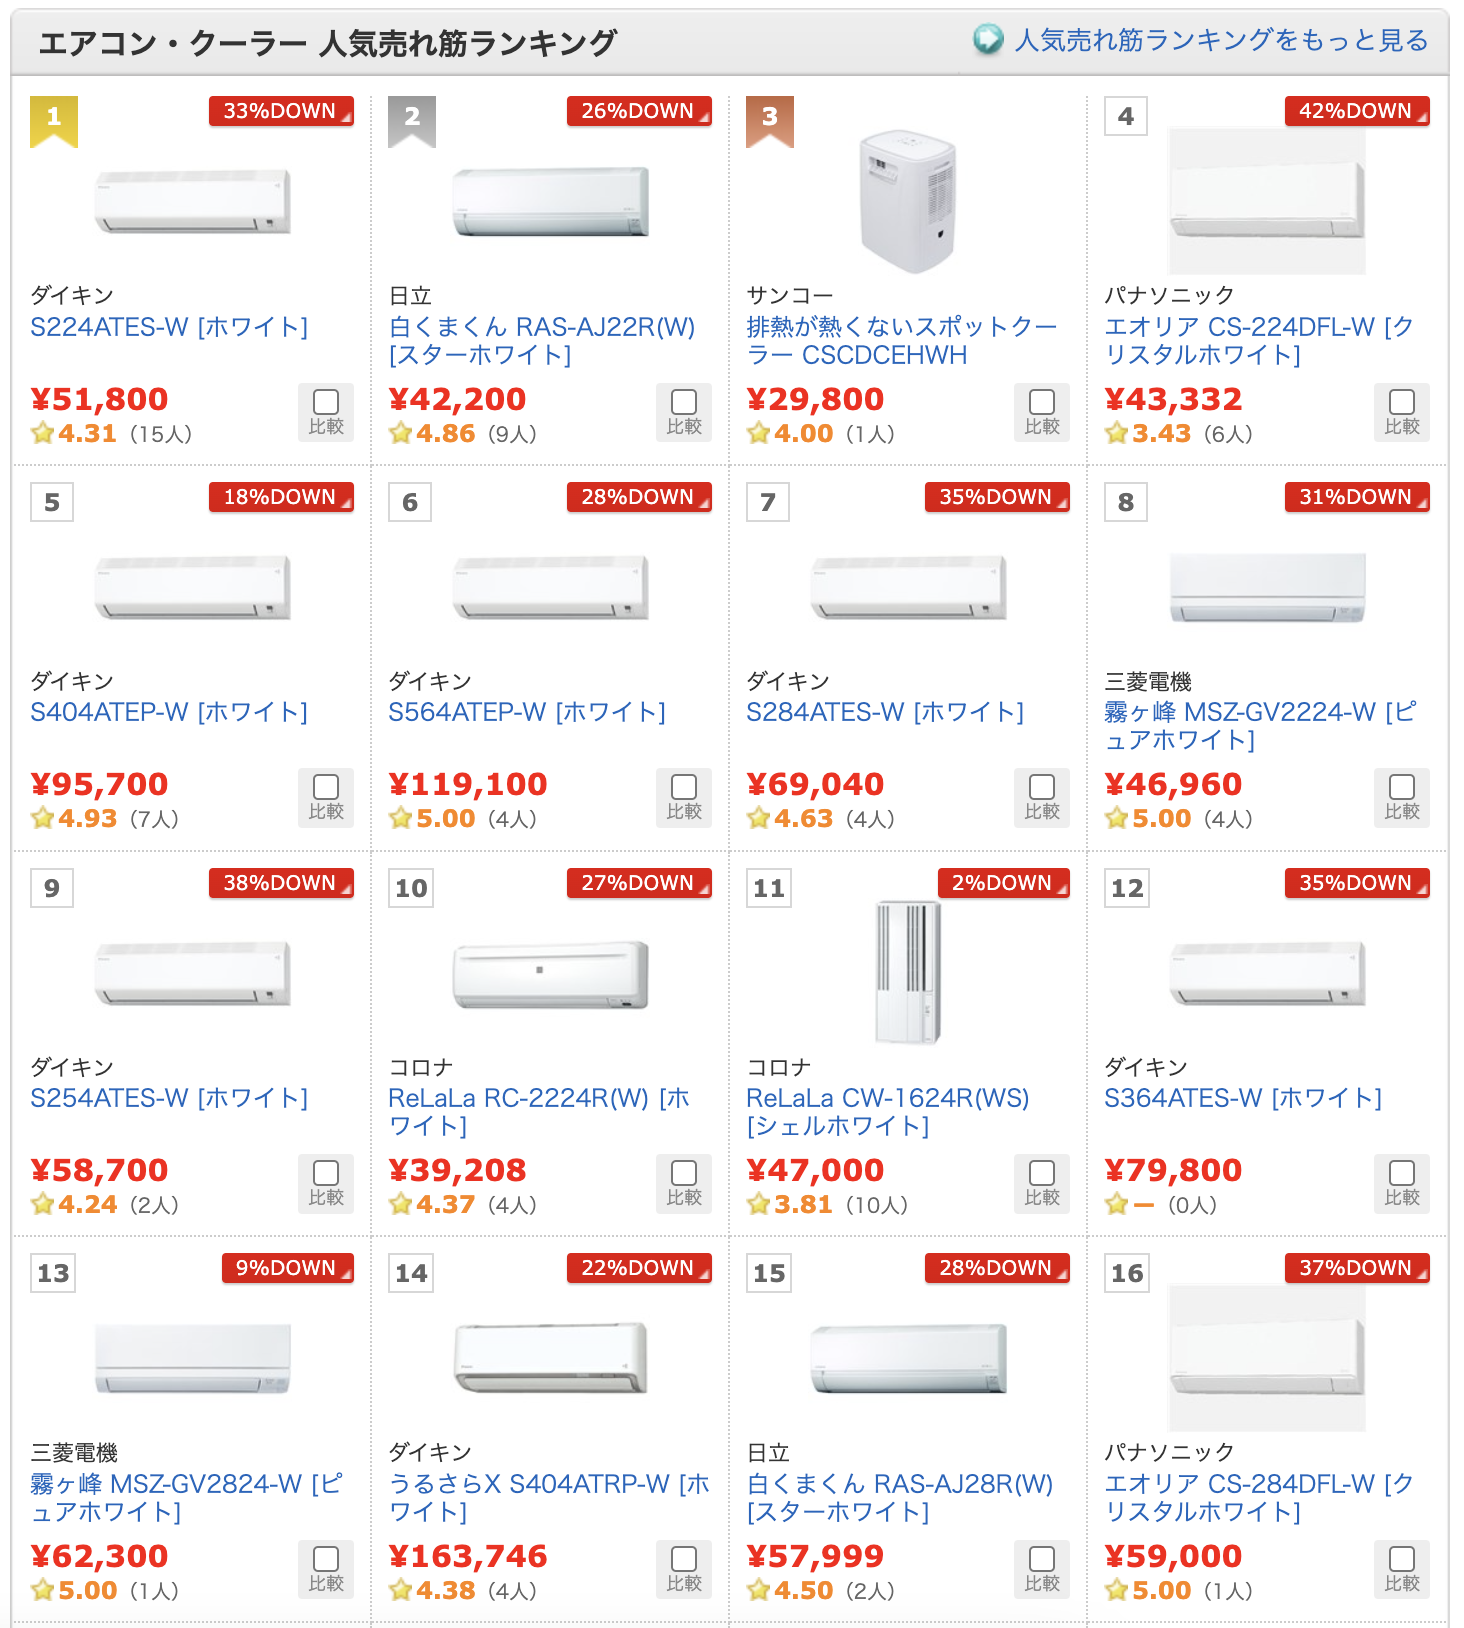
Task: Select compare checkbox for Daikin S364ATES-W
Action: coord(1402,1173)
